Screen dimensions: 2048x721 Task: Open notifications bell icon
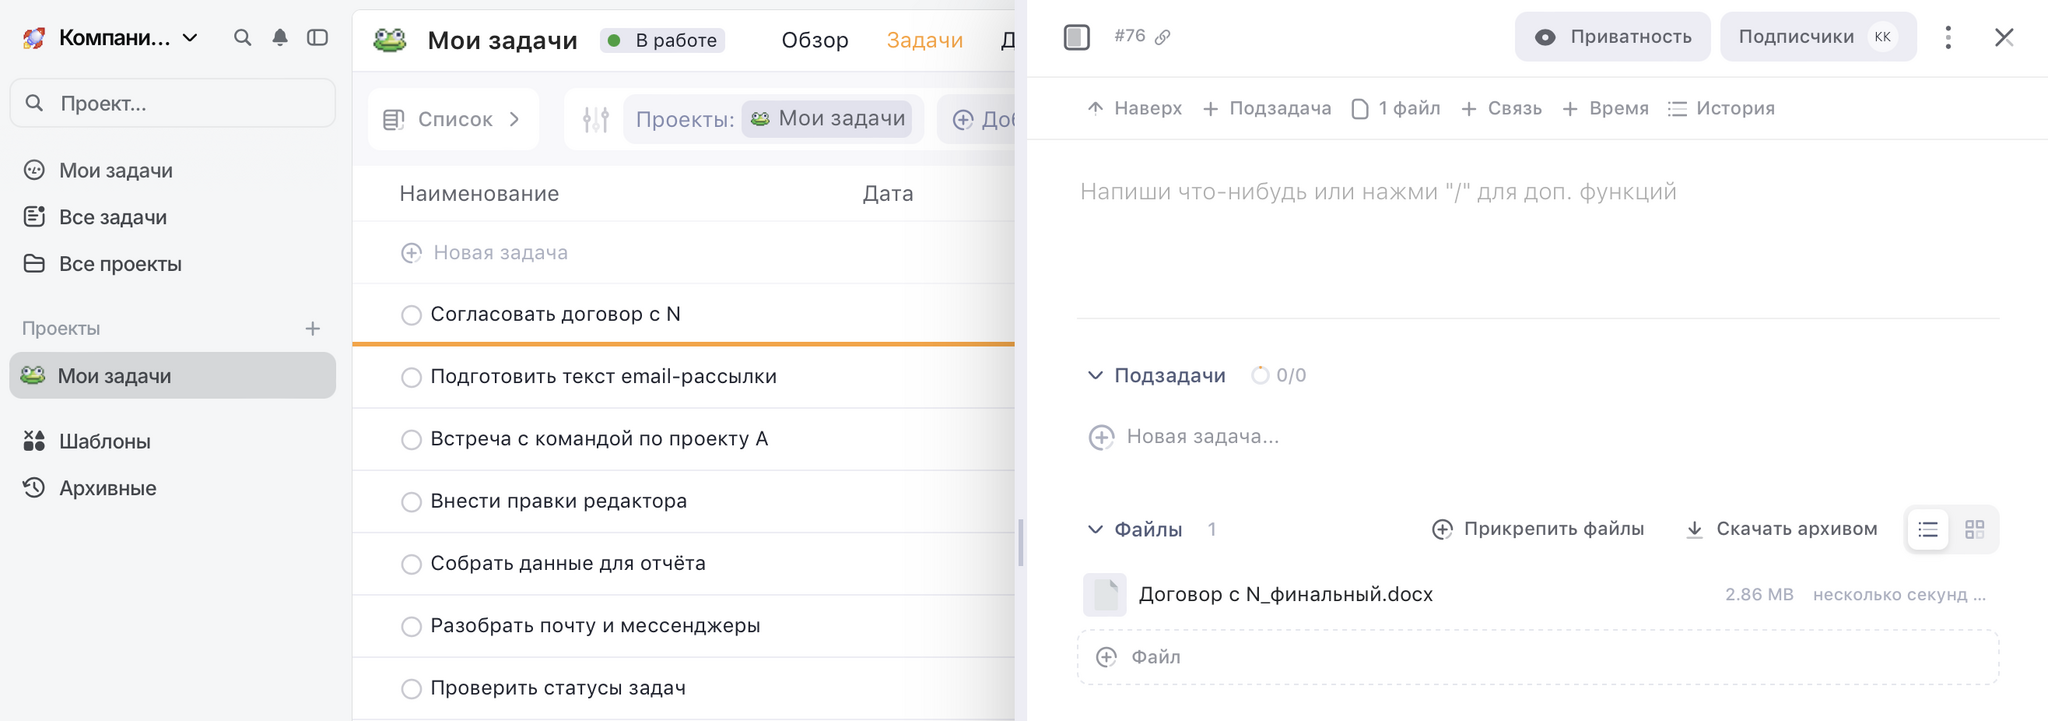(x=280, y=38)
